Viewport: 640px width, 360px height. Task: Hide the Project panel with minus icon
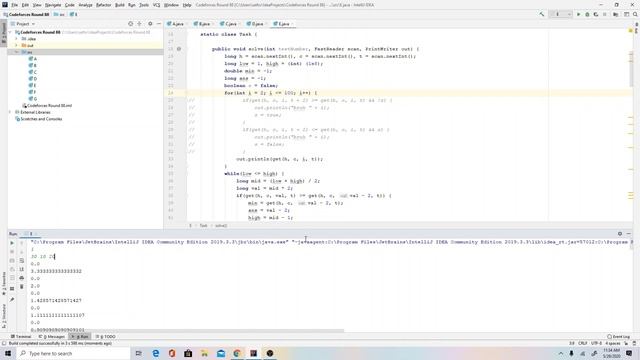[159, 24]
